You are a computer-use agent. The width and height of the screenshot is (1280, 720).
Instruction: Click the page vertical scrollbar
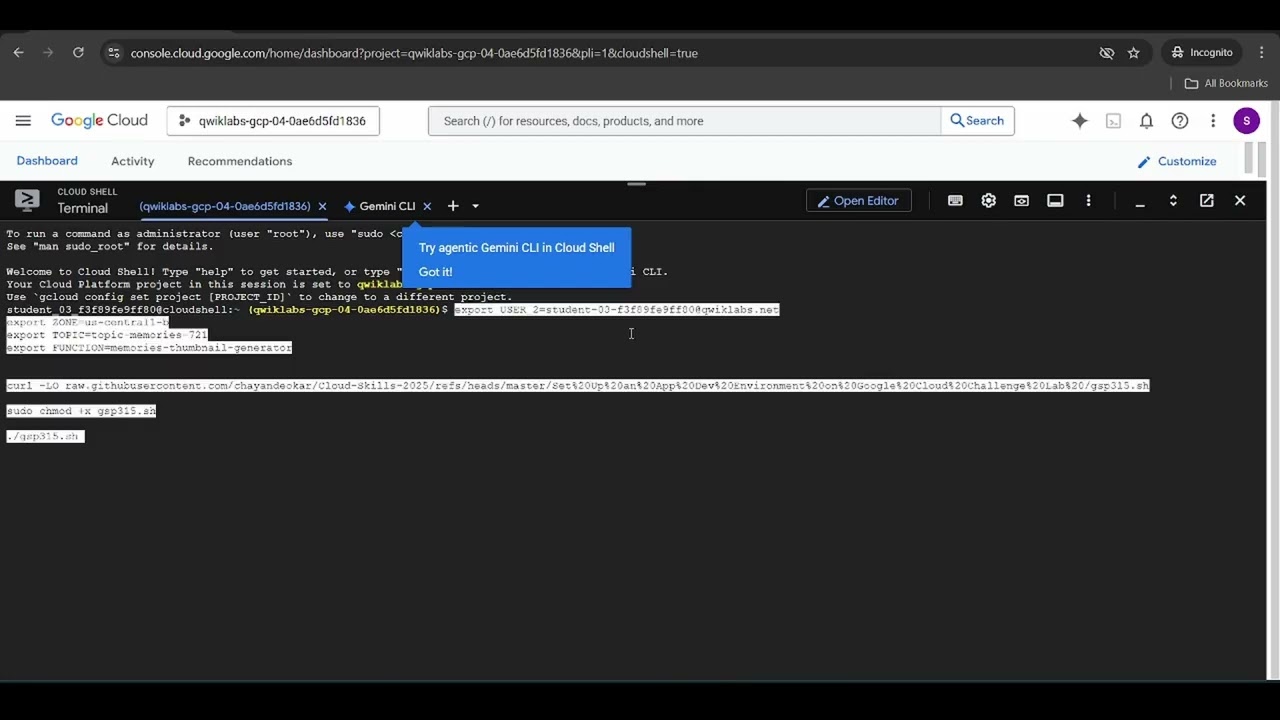pyautogui.click(x=1274, y=390)
